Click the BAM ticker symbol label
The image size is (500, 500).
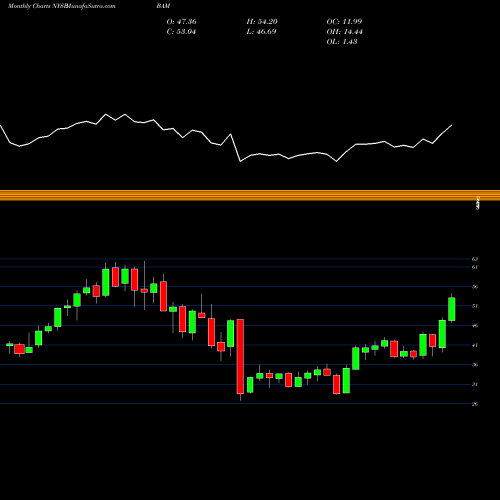point(163,6)
